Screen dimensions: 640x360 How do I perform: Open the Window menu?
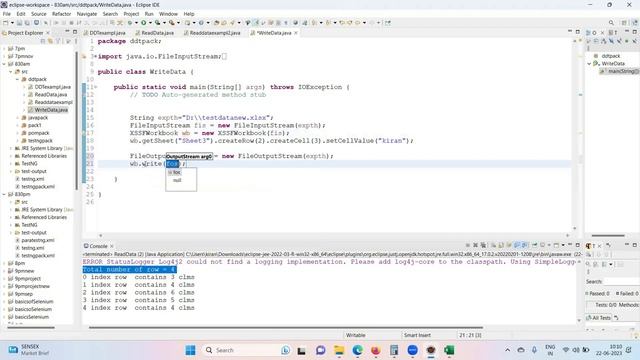[x=168, y=14]
